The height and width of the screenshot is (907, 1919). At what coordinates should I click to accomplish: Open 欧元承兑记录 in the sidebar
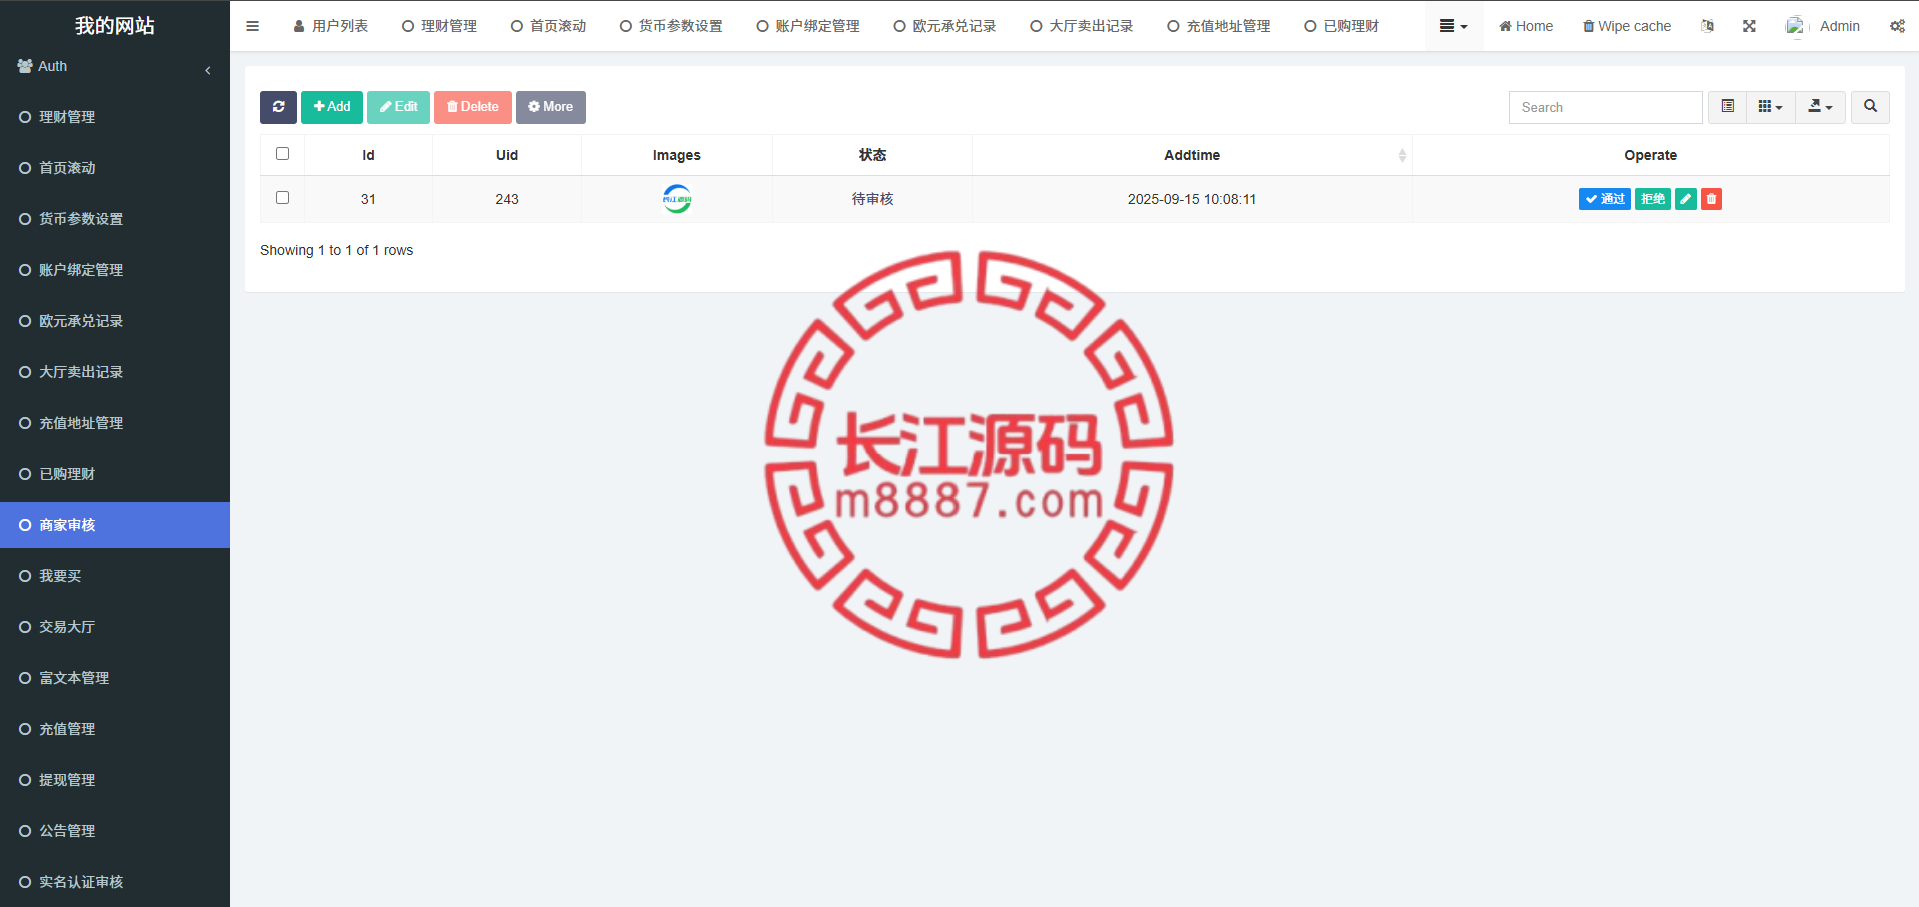click(x=115, y=321)
